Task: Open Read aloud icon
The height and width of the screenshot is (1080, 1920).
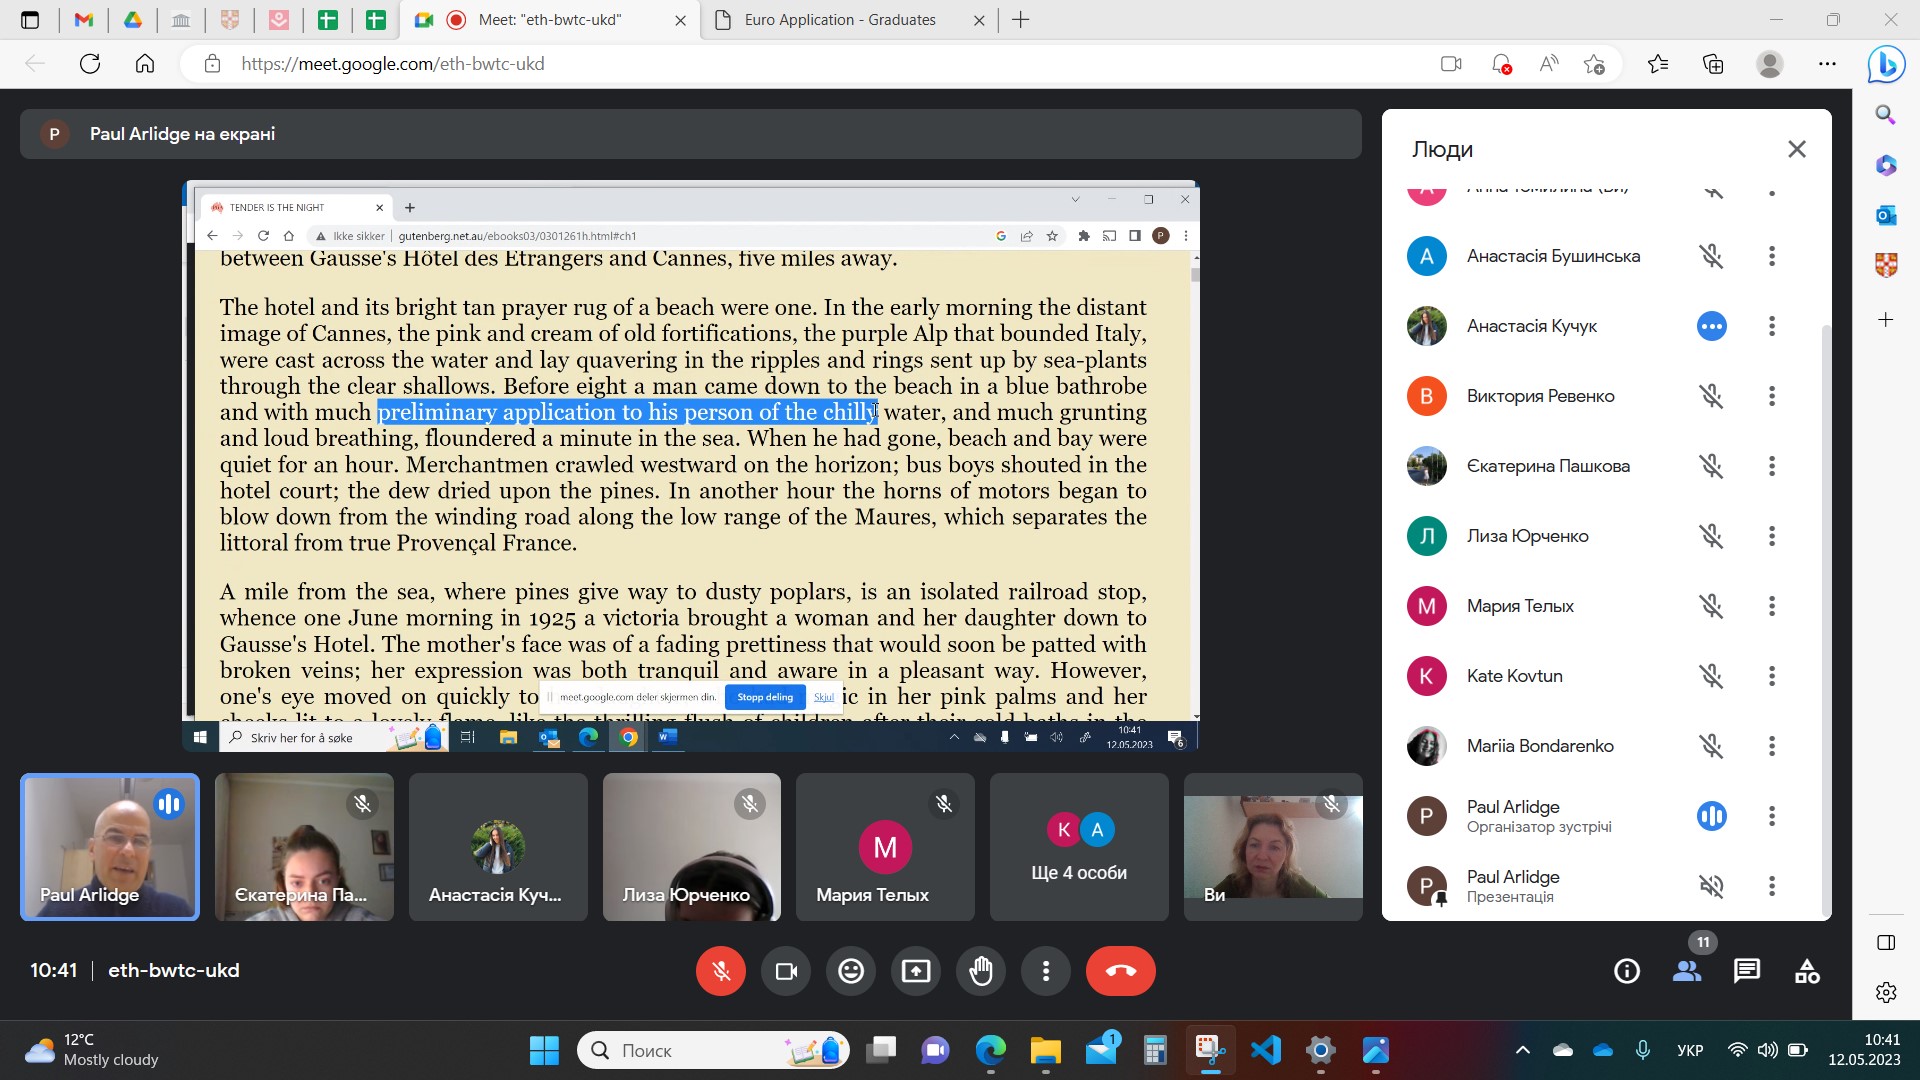Action: 1548,64
